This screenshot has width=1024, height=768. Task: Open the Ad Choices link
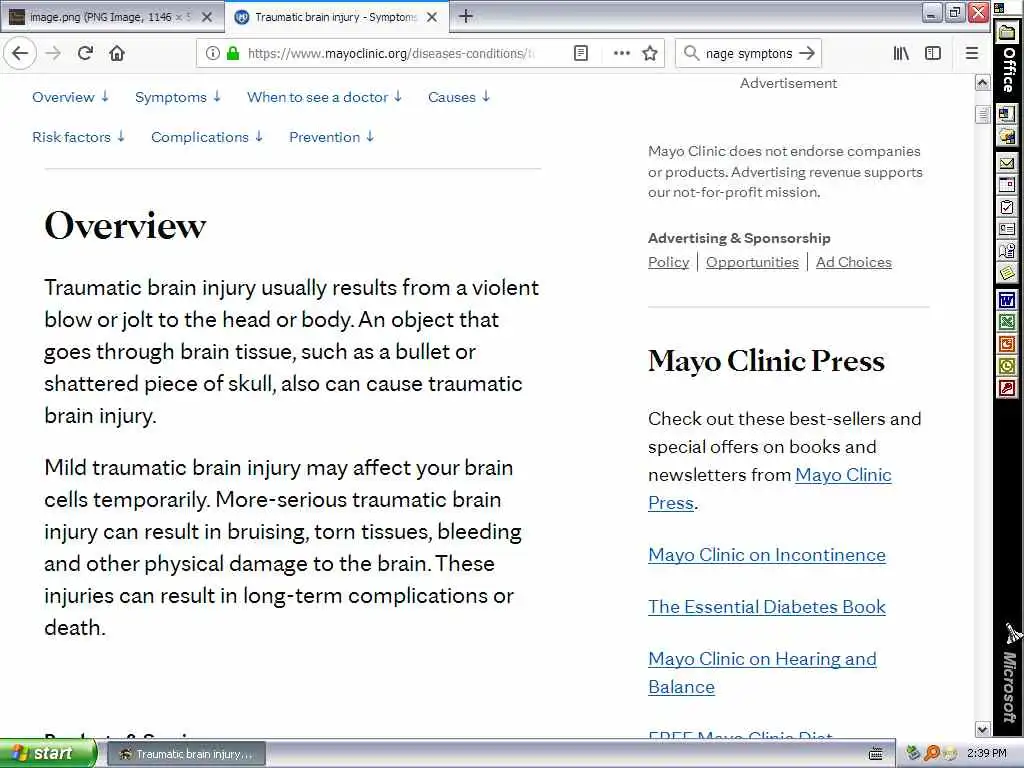[854, 262]
